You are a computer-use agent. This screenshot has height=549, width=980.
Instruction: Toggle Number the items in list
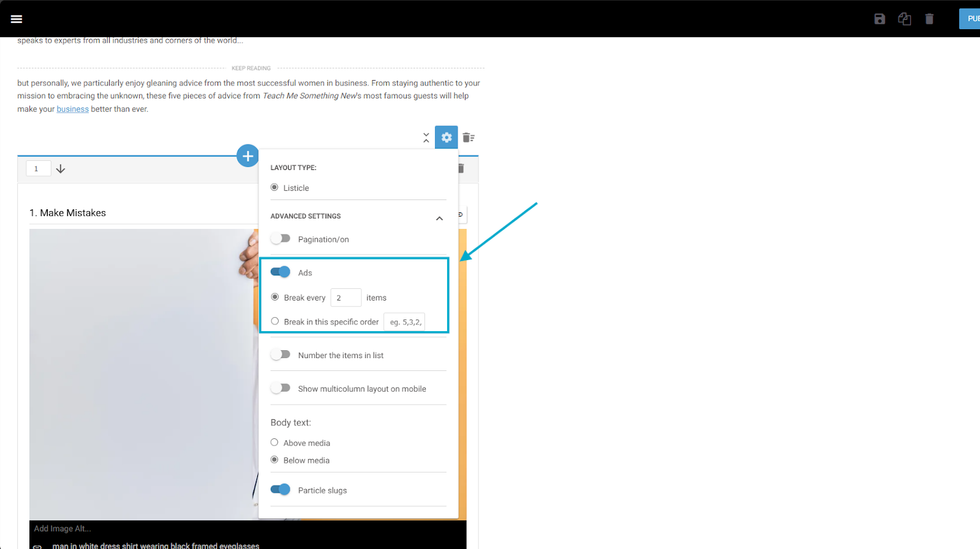point(281,355)
